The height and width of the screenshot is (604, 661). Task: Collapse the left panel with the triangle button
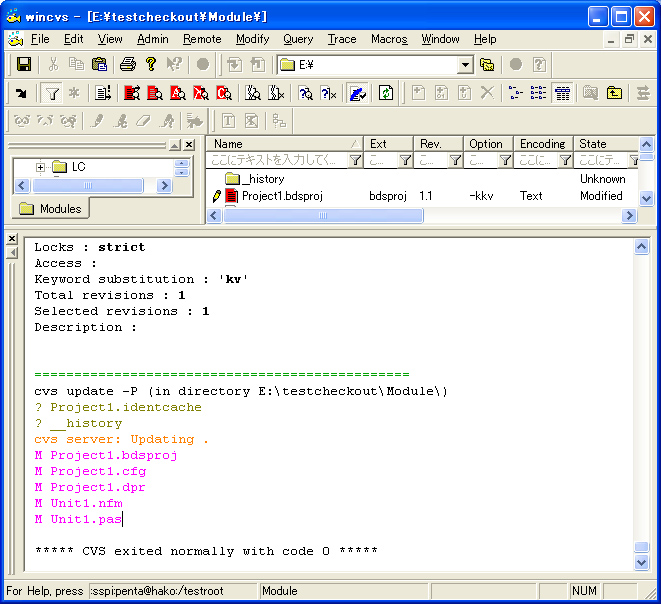(x=175, y=145)
